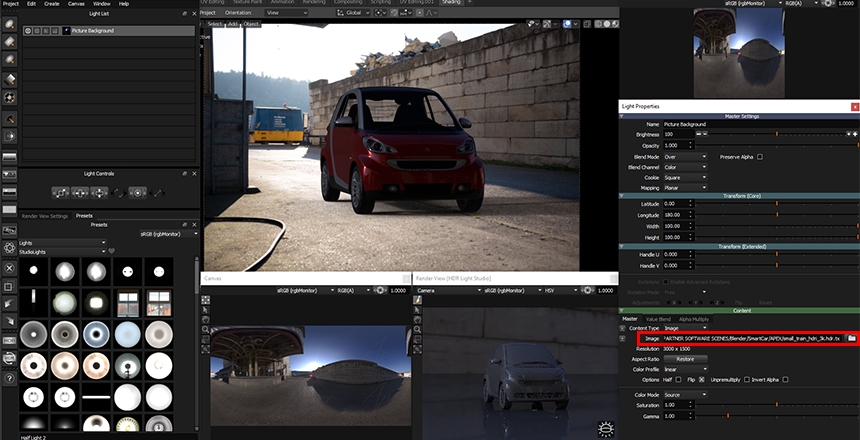Click the Render View paint brush tool
This screenshot has width=860, height=440.
(x=417, y=300)
